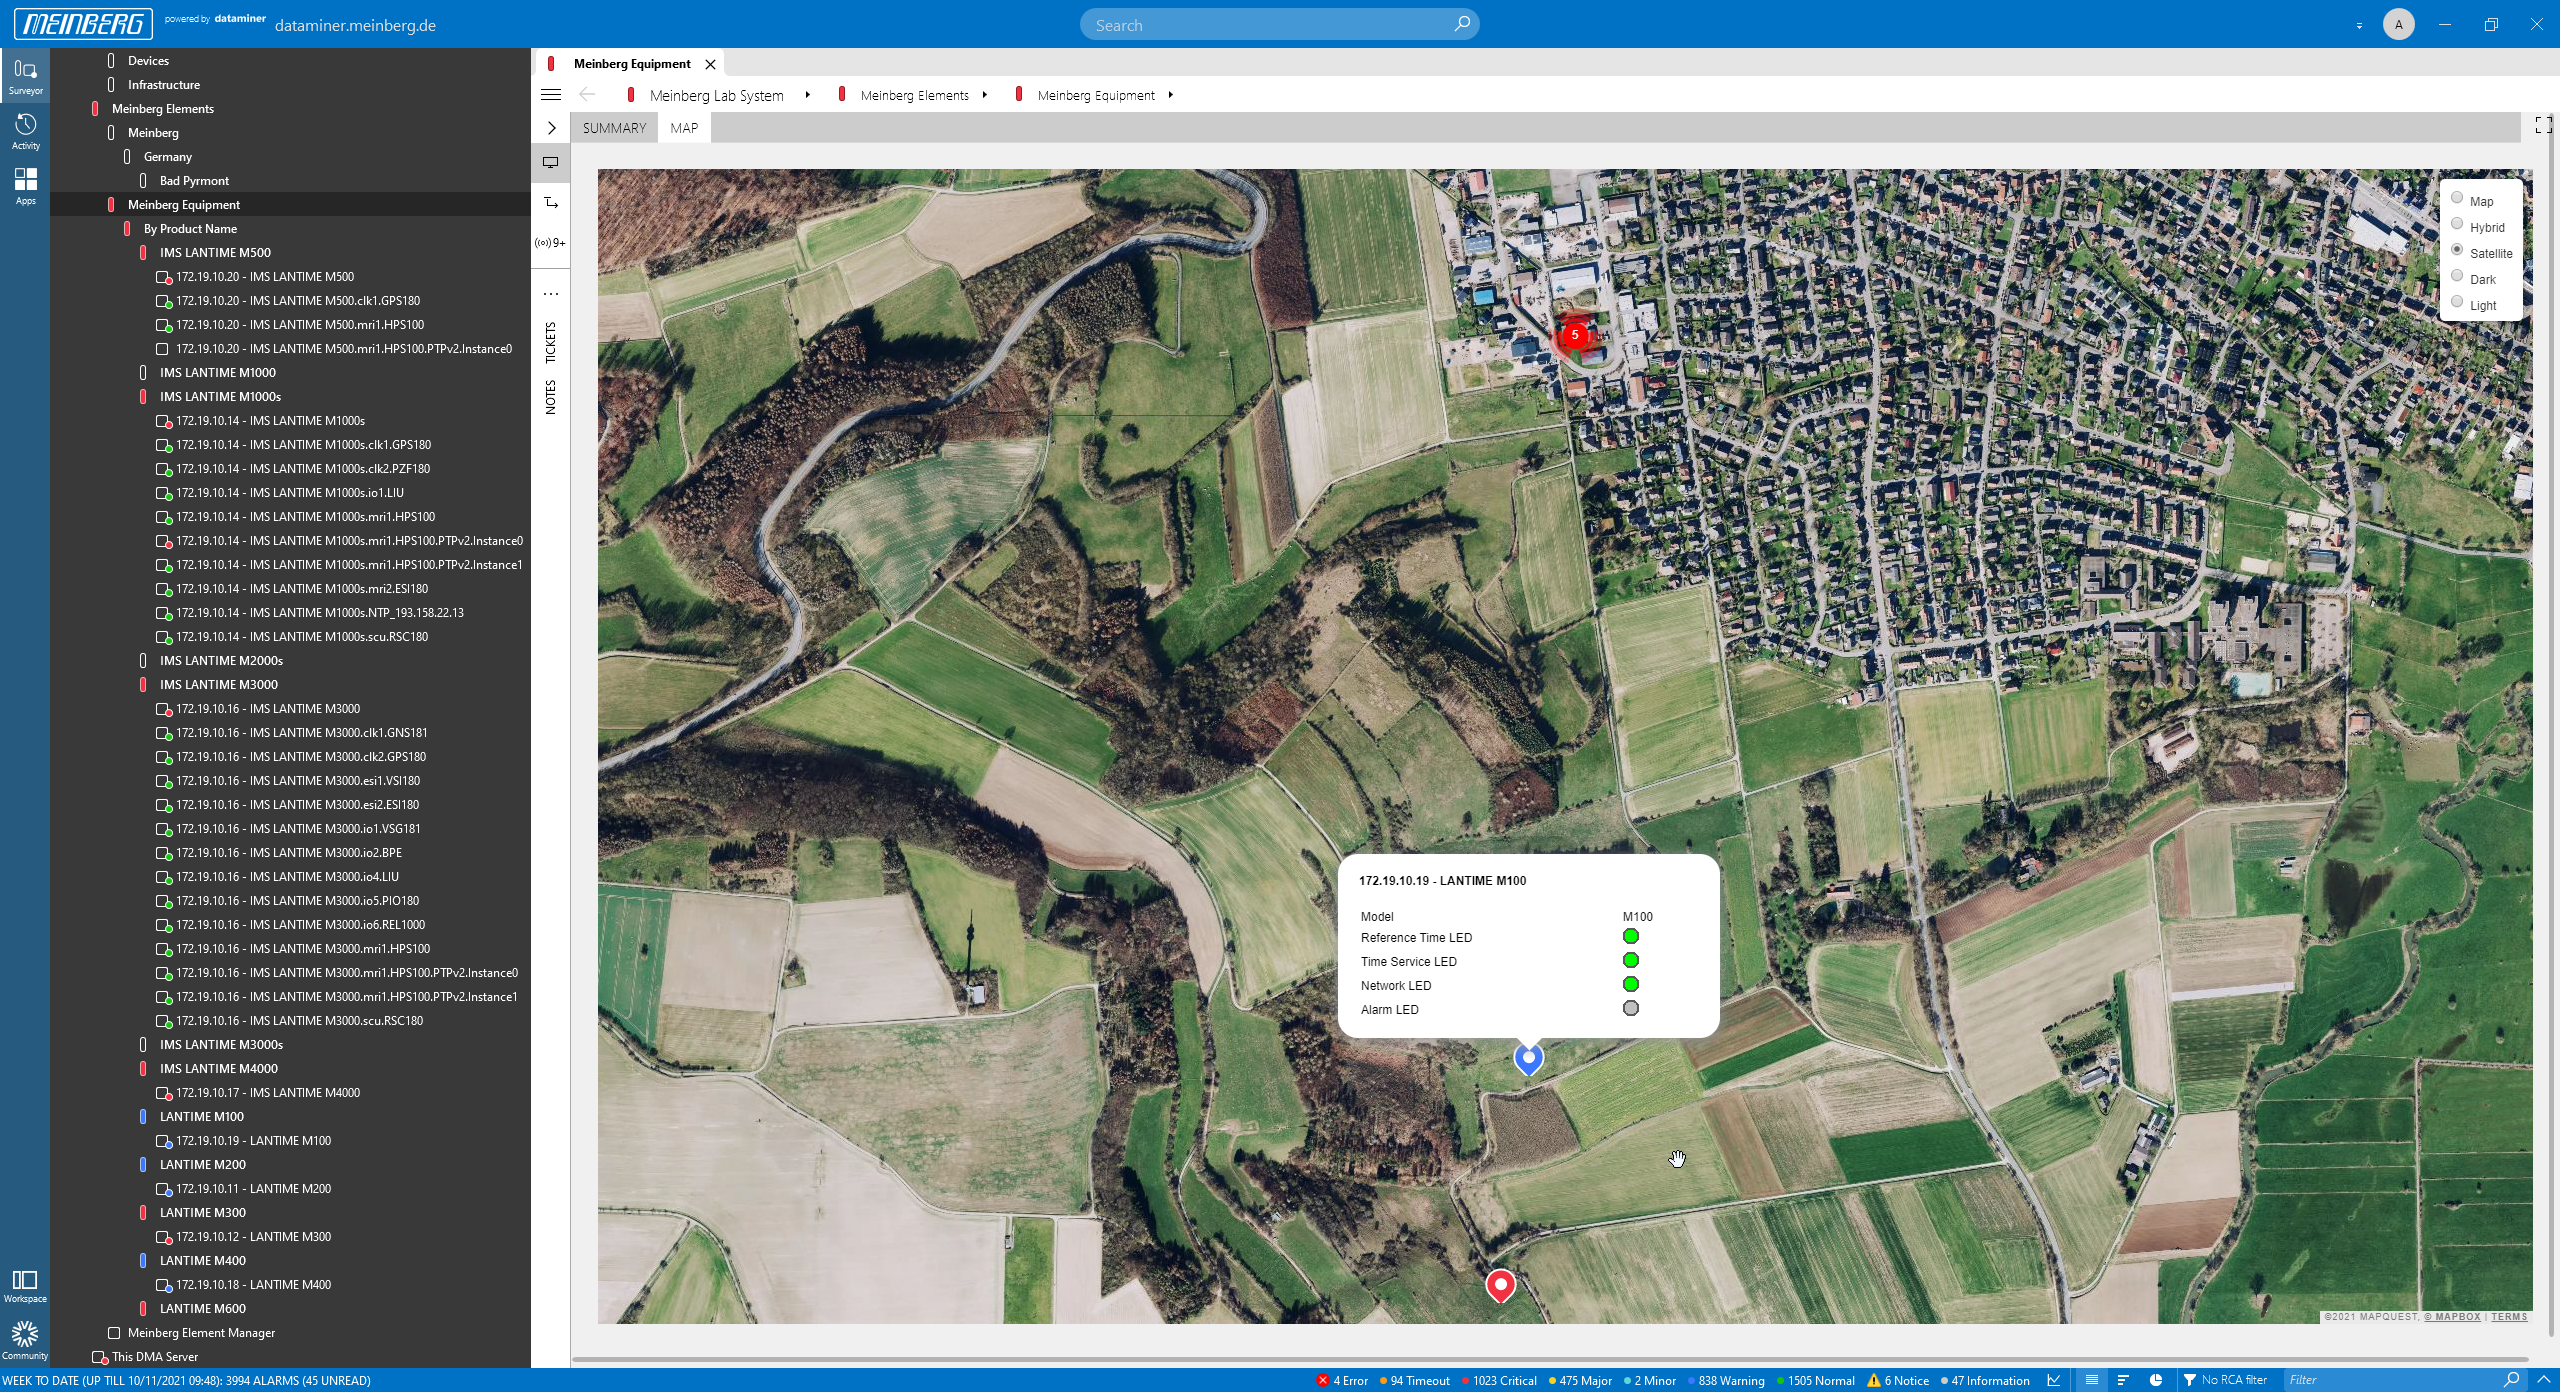
Task: Collapse IMS LANTIME M500 tree group
Action: (x=215, y=253)
